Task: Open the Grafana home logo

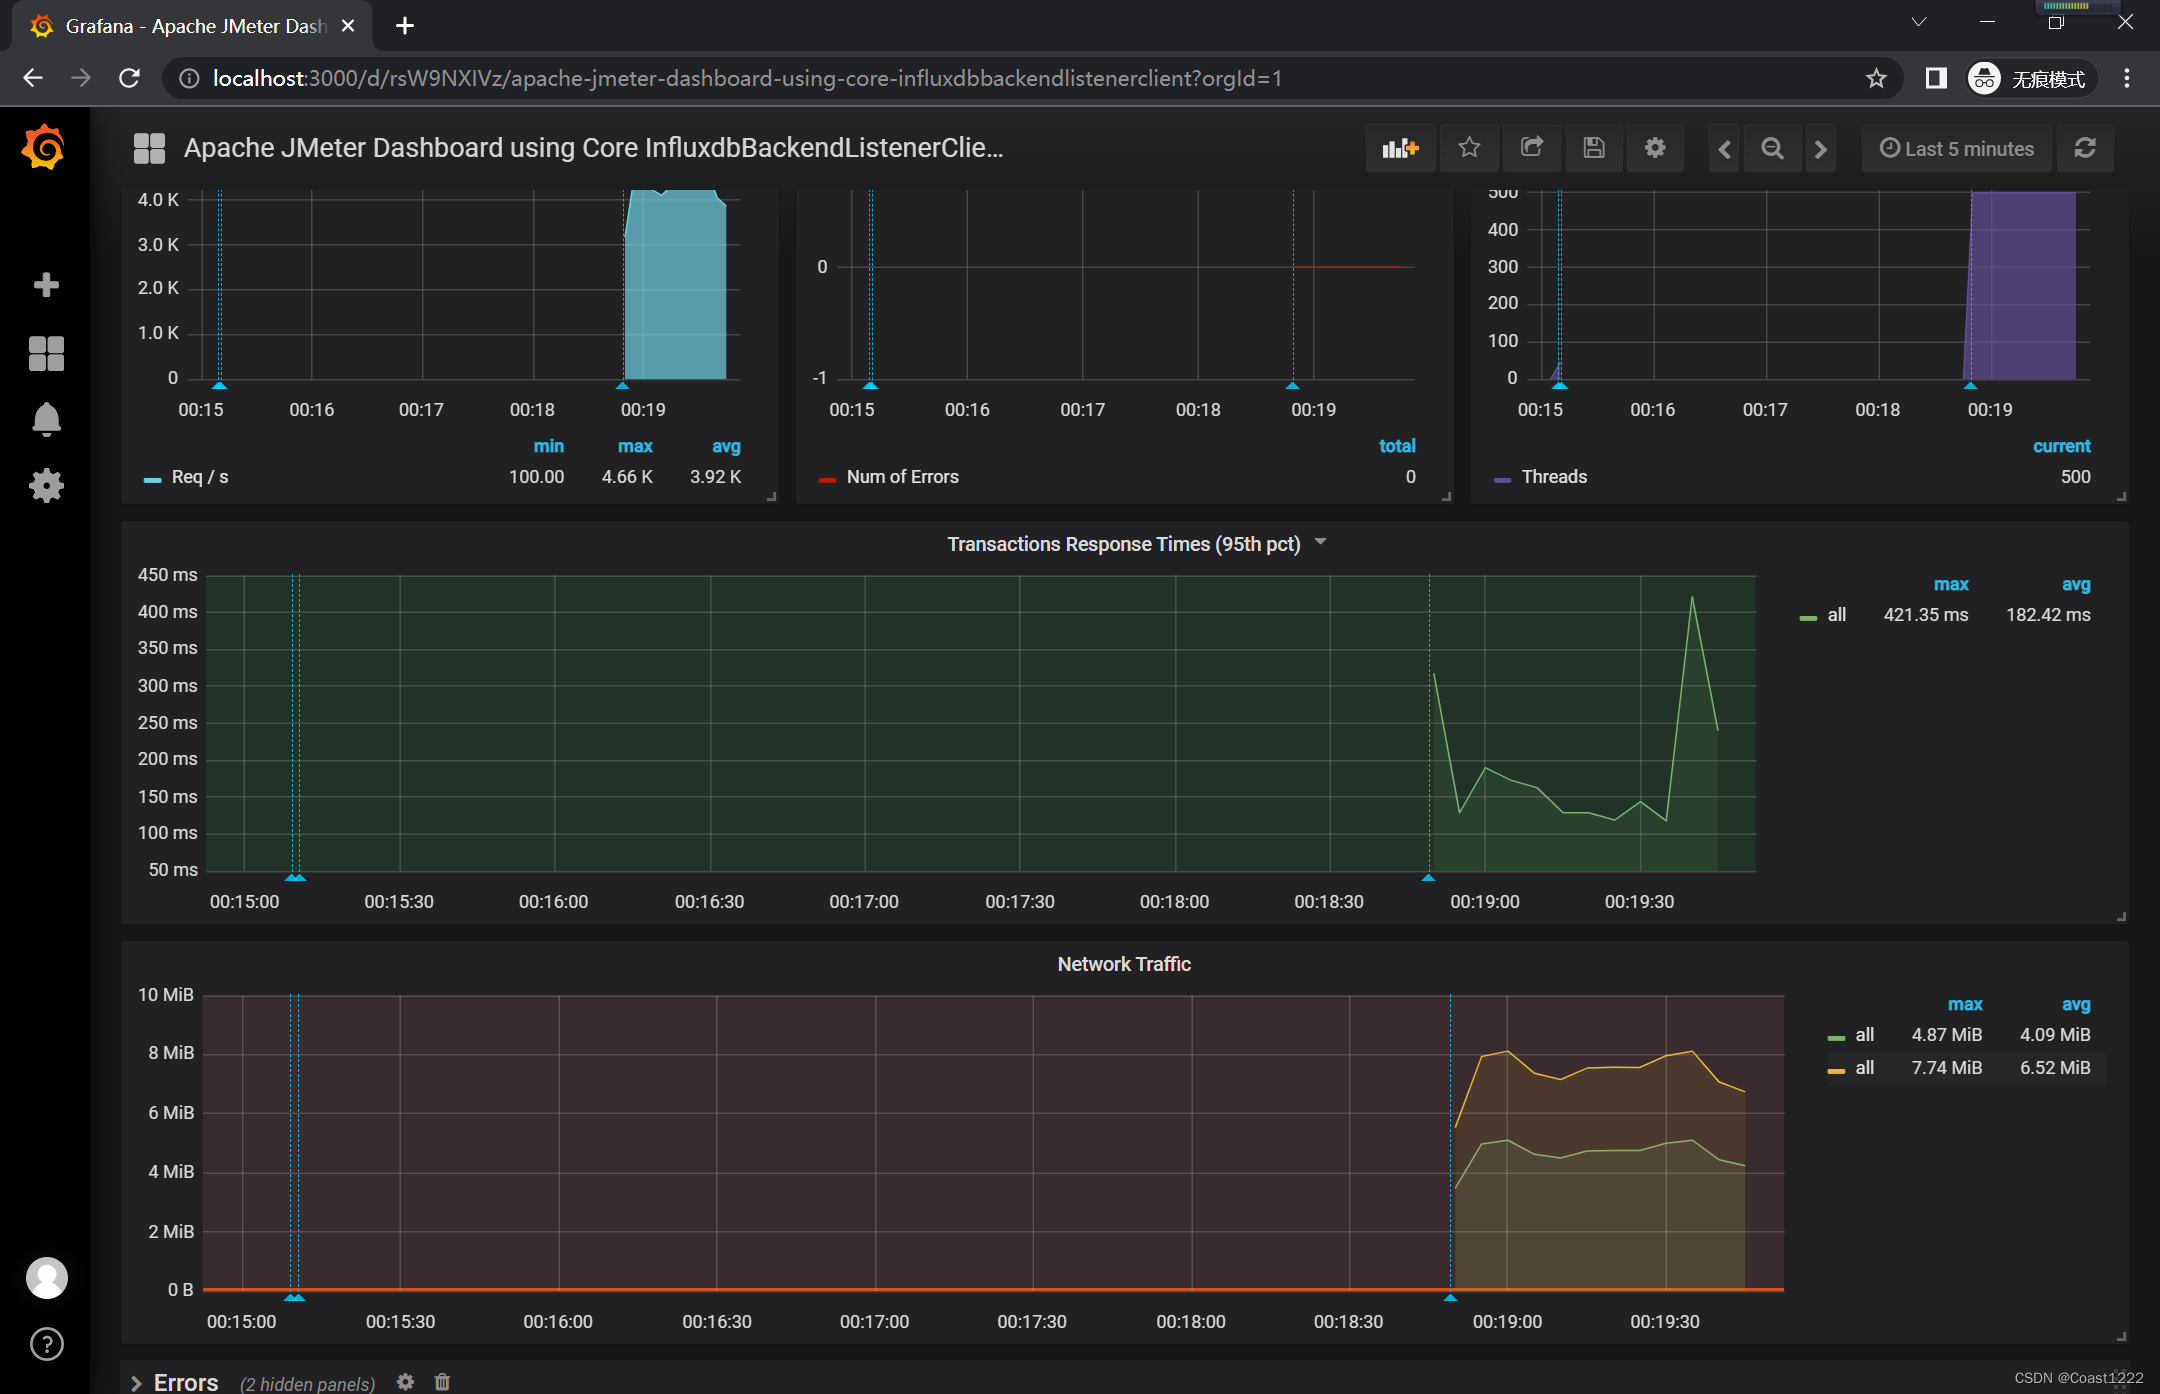Action: [x=45, y=147]
